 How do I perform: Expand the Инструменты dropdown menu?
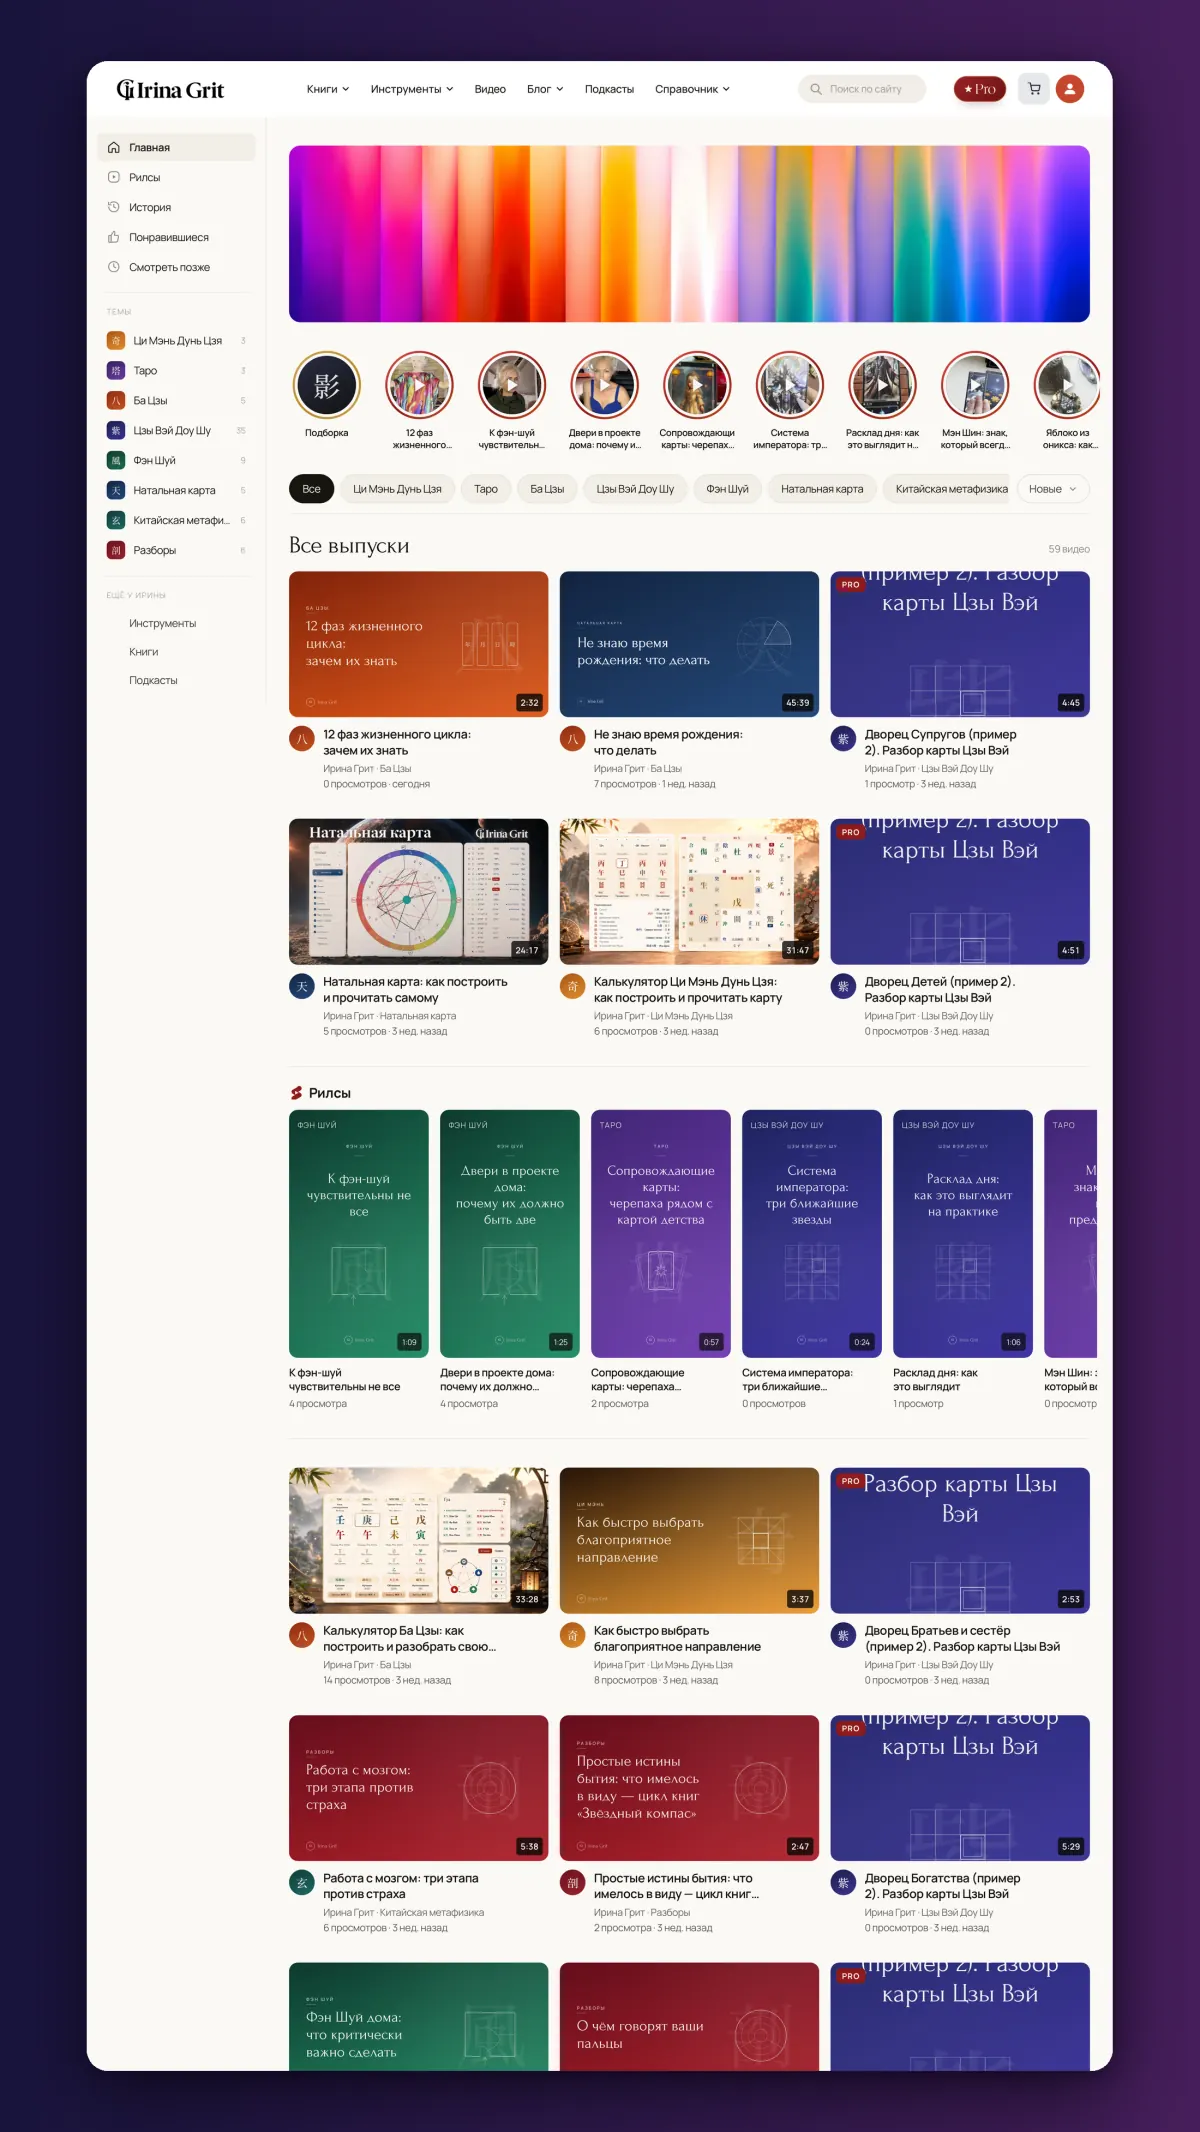pos(412,89)
